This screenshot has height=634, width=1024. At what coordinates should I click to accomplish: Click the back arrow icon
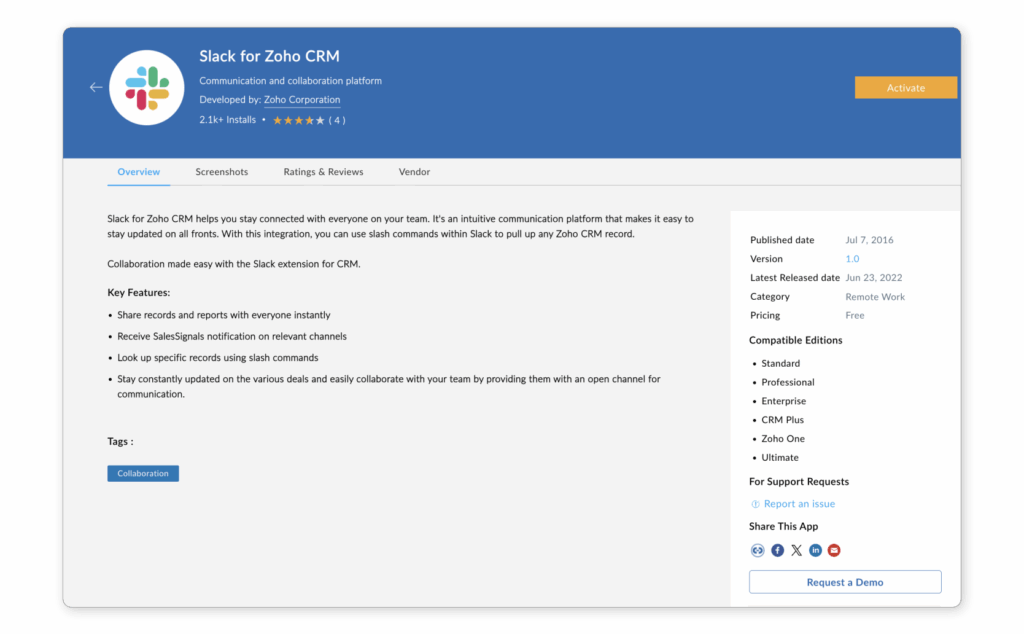click(x=96, y=87)
